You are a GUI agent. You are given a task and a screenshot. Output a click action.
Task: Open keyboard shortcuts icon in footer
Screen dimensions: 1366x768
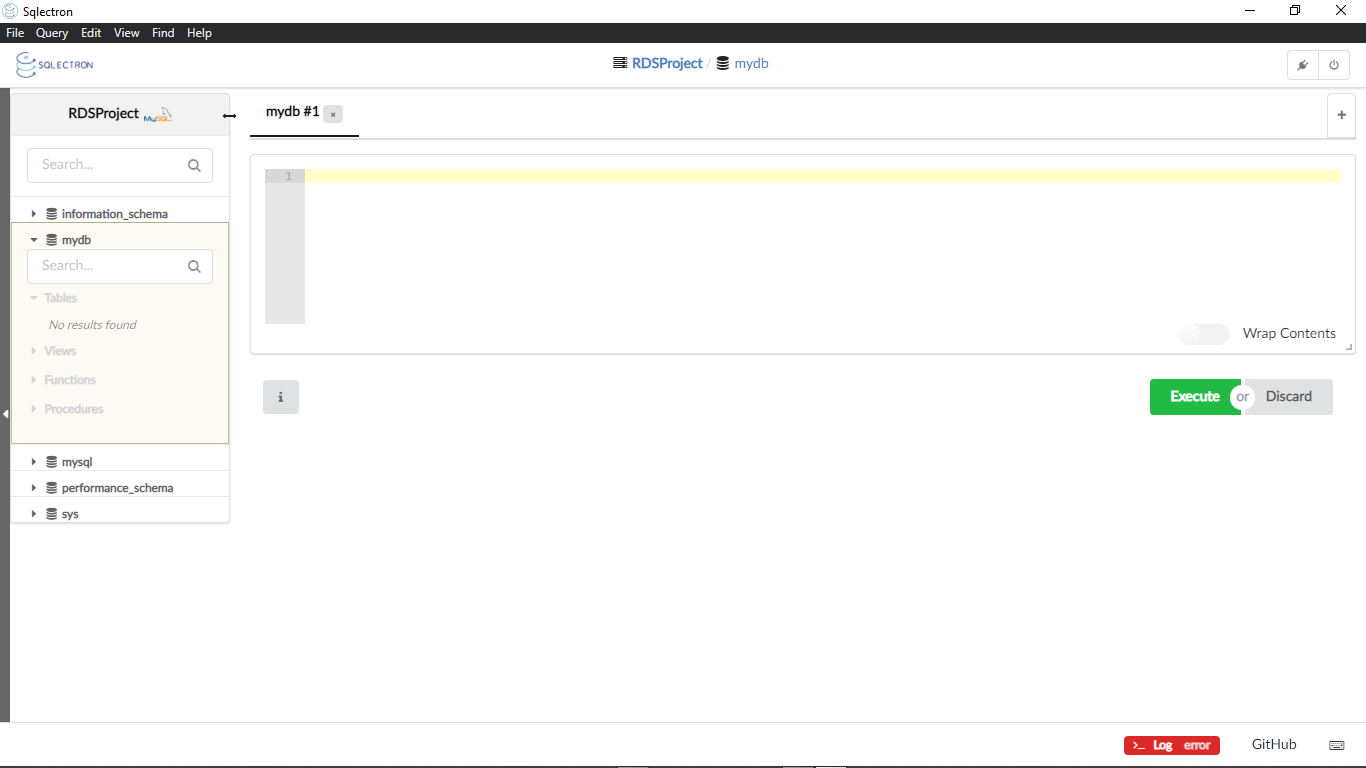1336,745
